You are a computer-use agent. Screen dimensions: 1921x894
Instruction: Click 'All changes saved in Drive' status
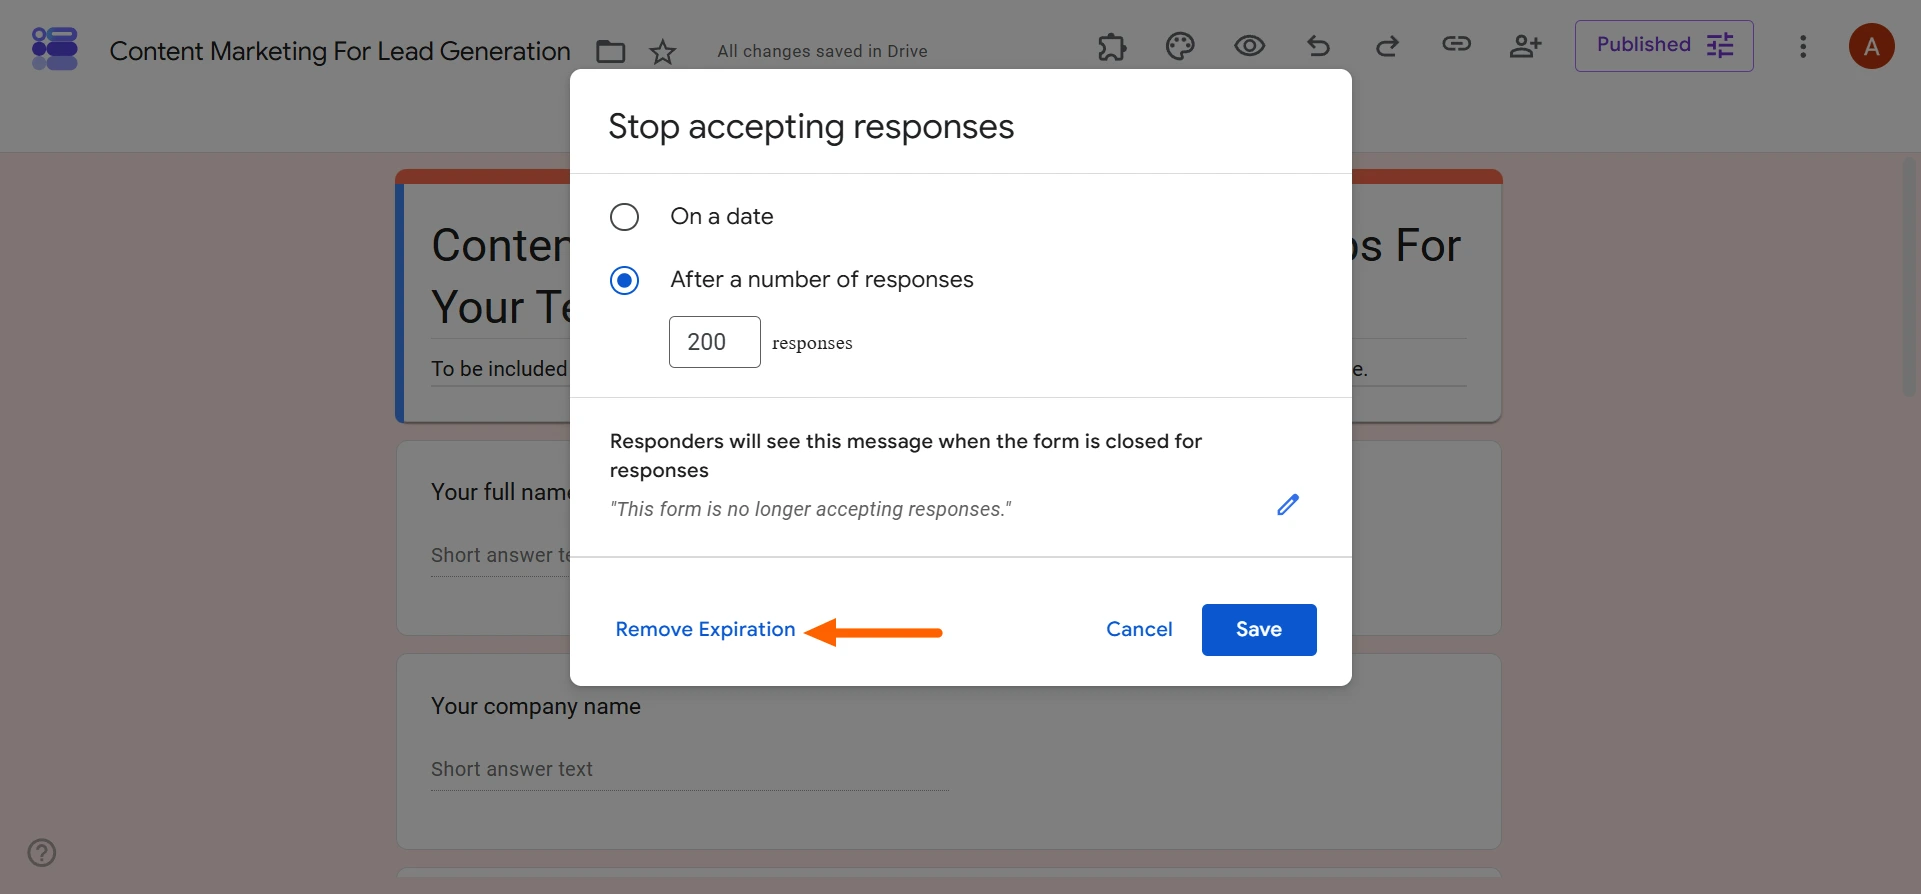822,51
